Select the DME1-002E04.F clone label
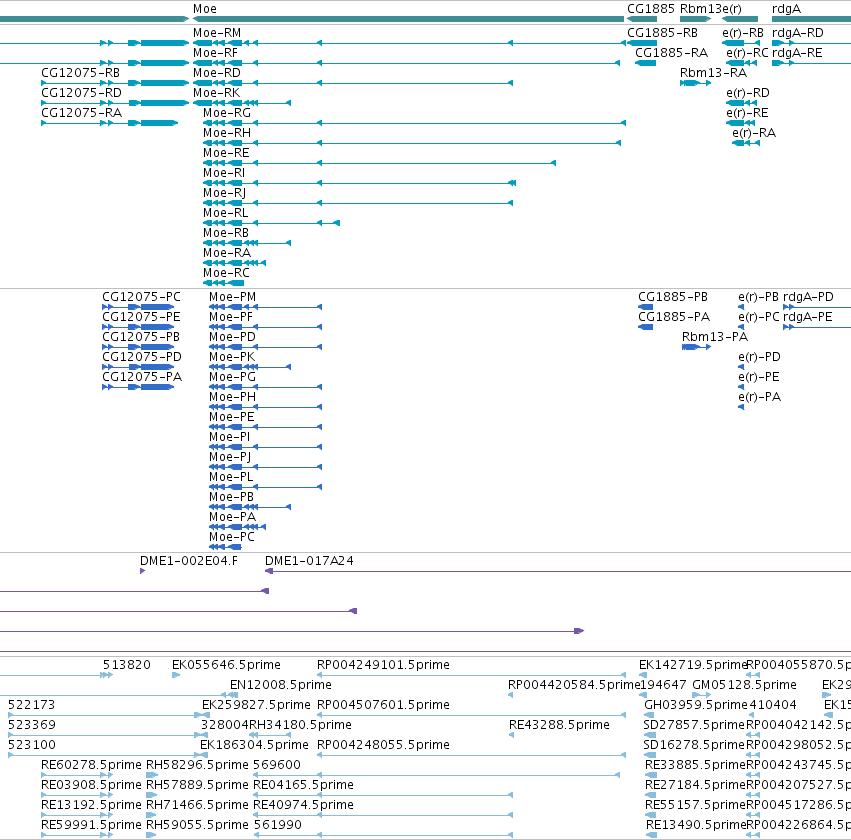This screenshot has width=851, height=840. coord(189,561)
